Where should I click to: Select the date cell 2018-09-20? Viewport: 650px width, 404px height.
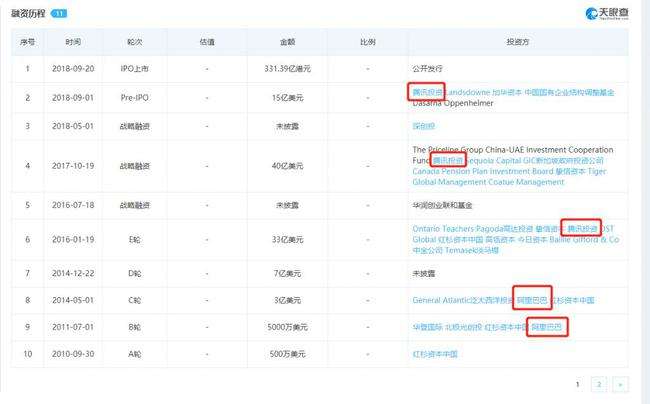coord(73,68)
